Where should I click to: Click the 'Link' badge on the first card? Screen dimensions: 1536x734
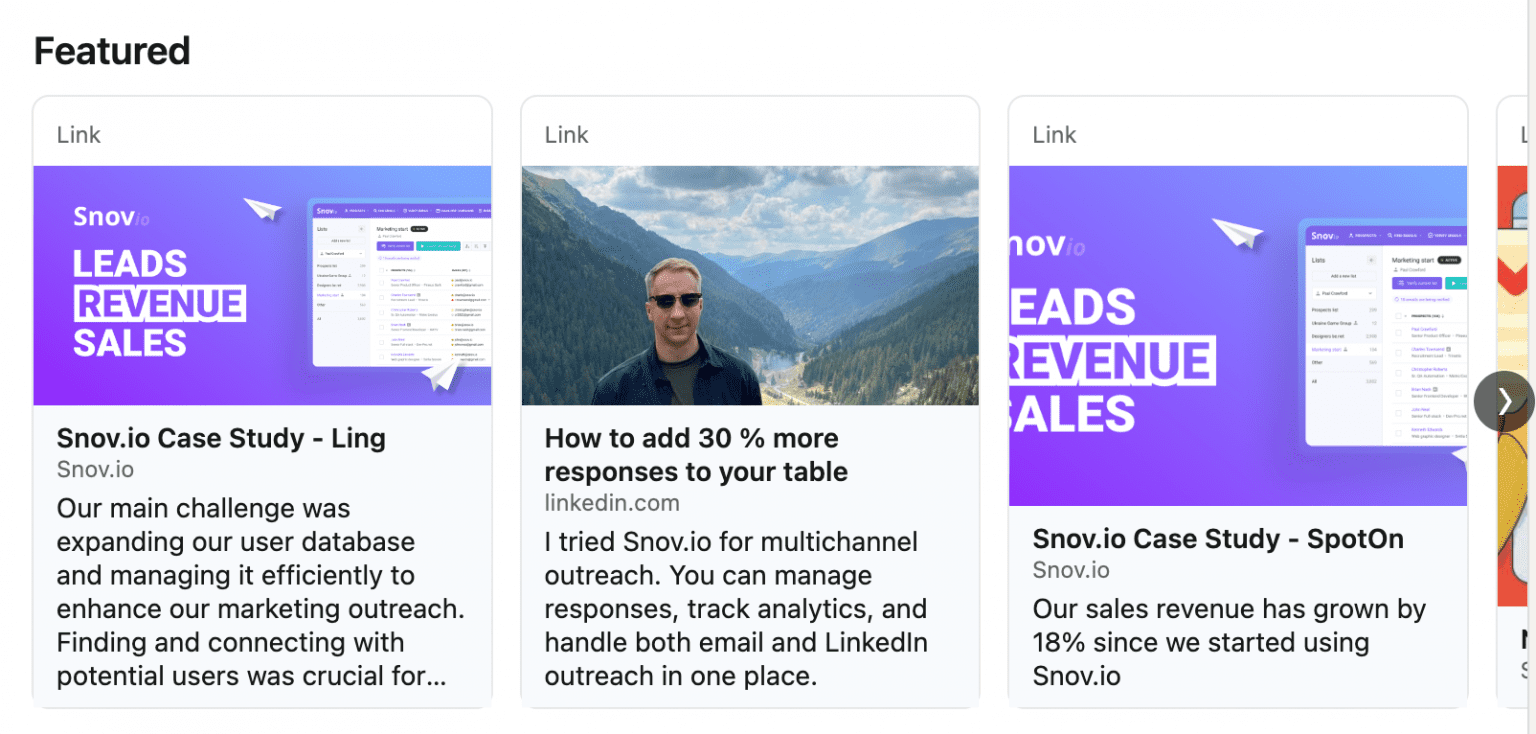(x=78, y=134)
